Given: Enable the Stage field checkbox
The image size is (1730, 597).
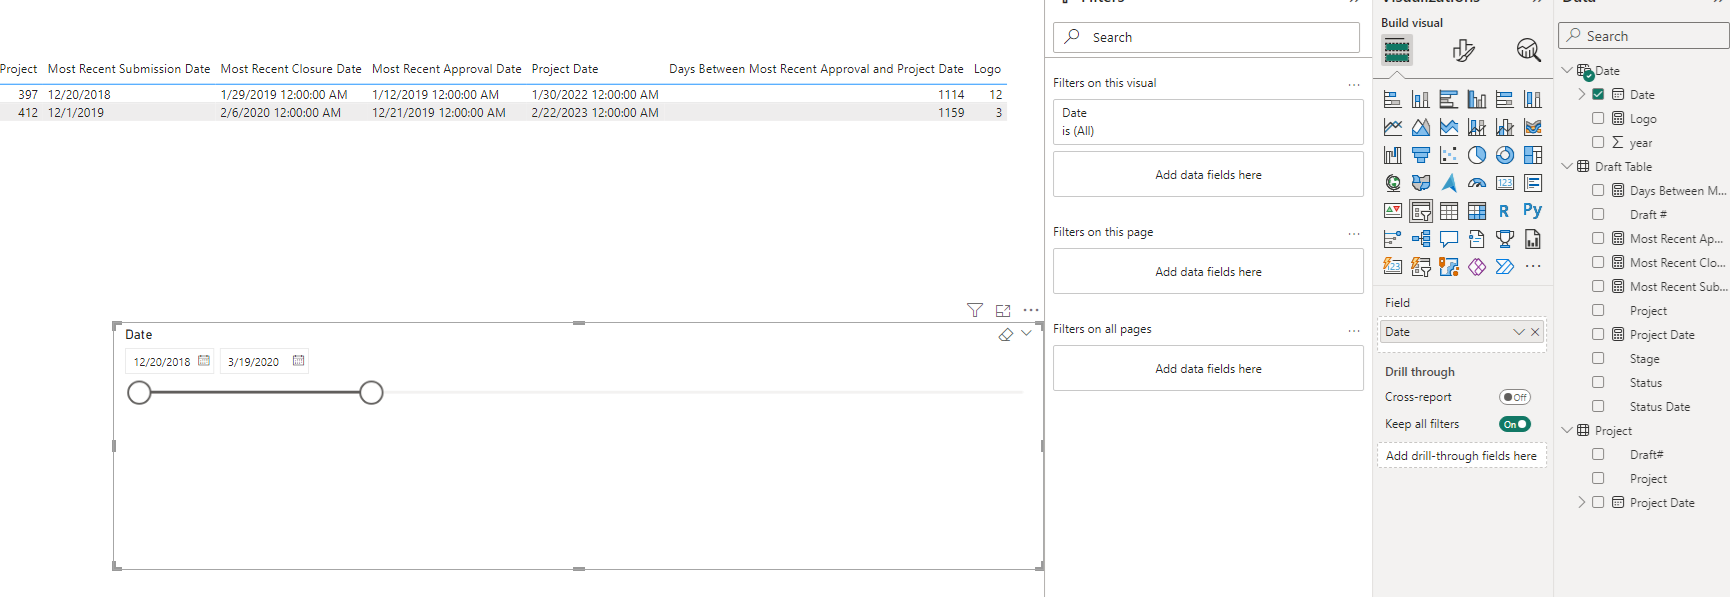Looking at the screenshot, I should coord(1598,358).
